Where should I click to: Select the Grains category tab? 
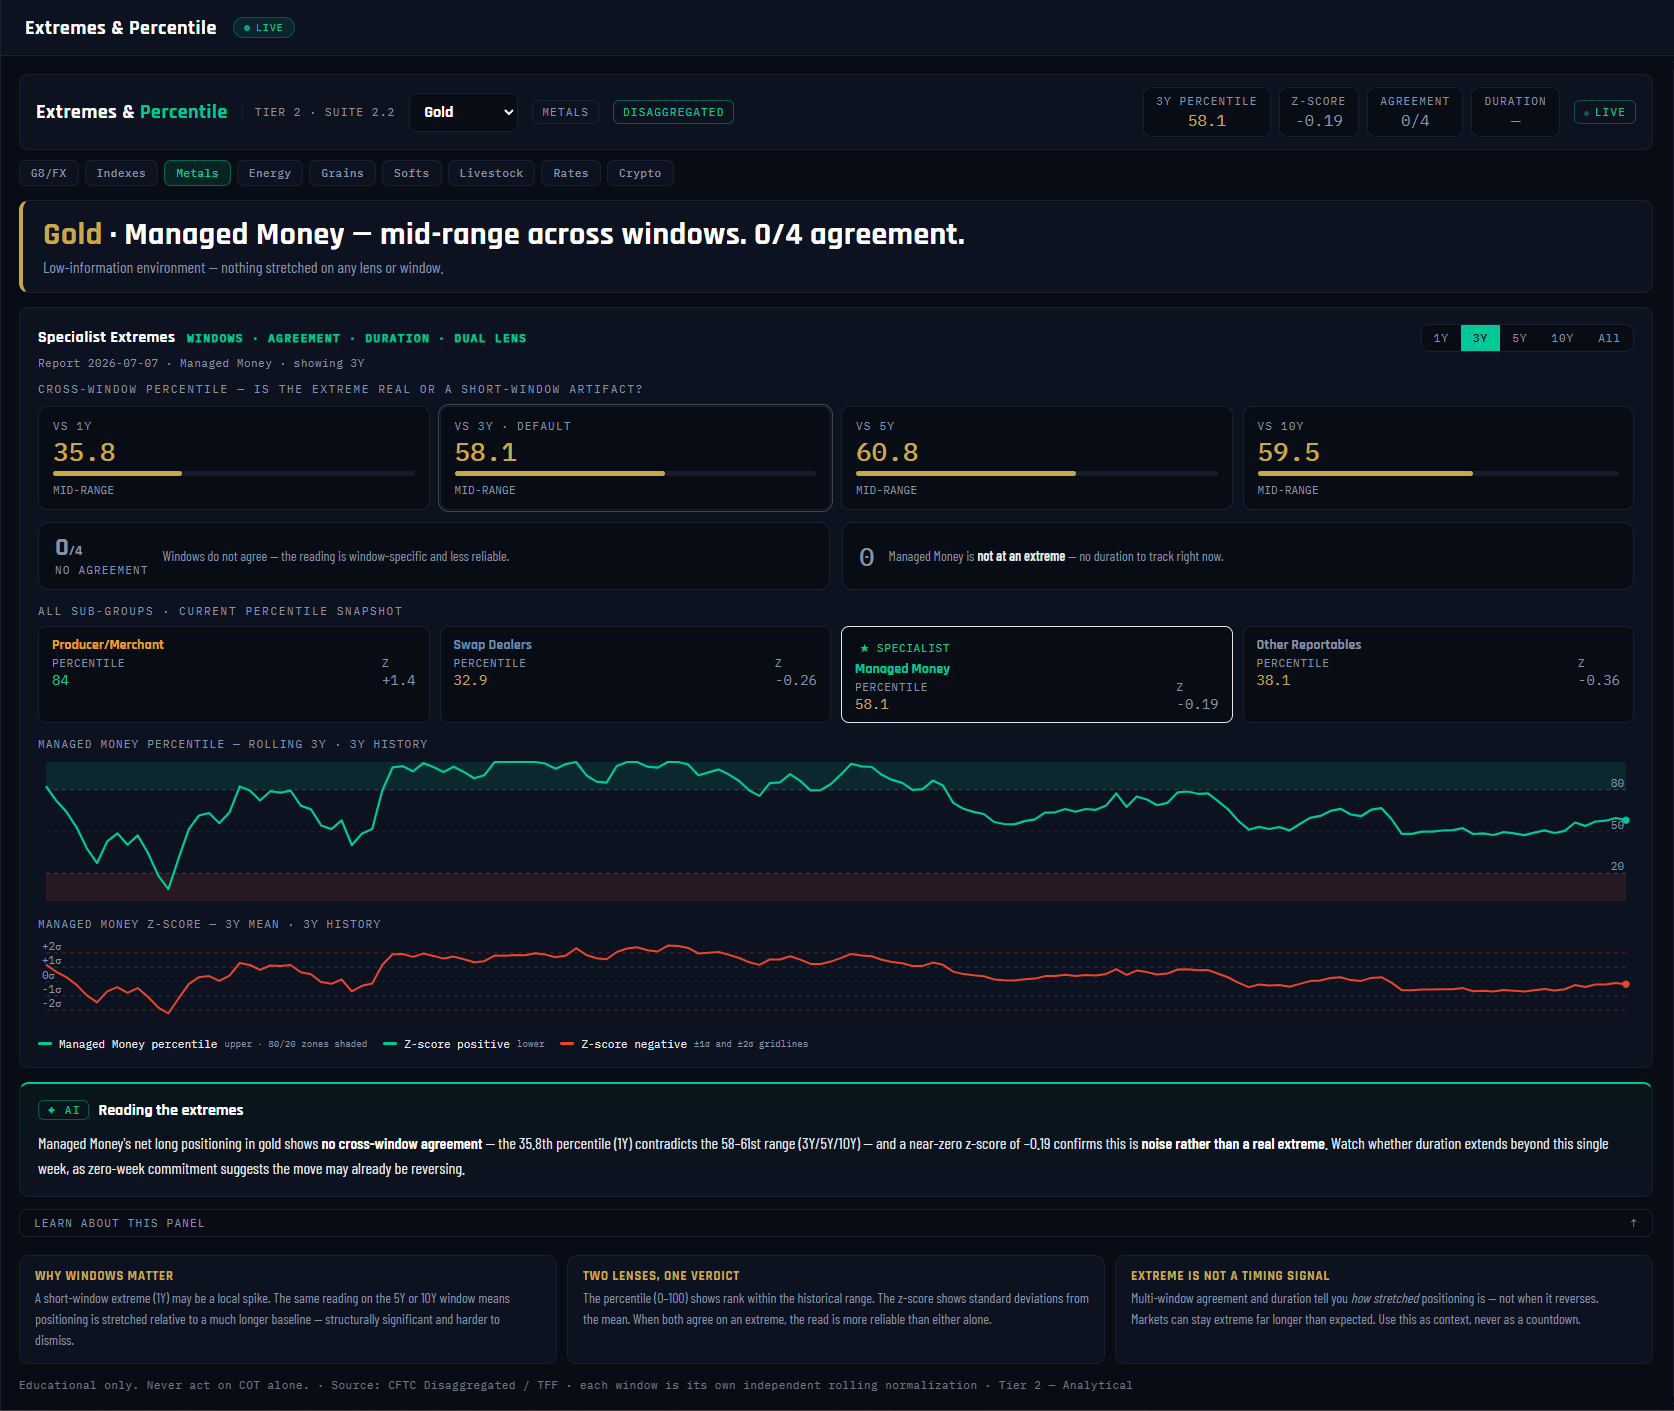pyautogui.click(x=342, y=173)
